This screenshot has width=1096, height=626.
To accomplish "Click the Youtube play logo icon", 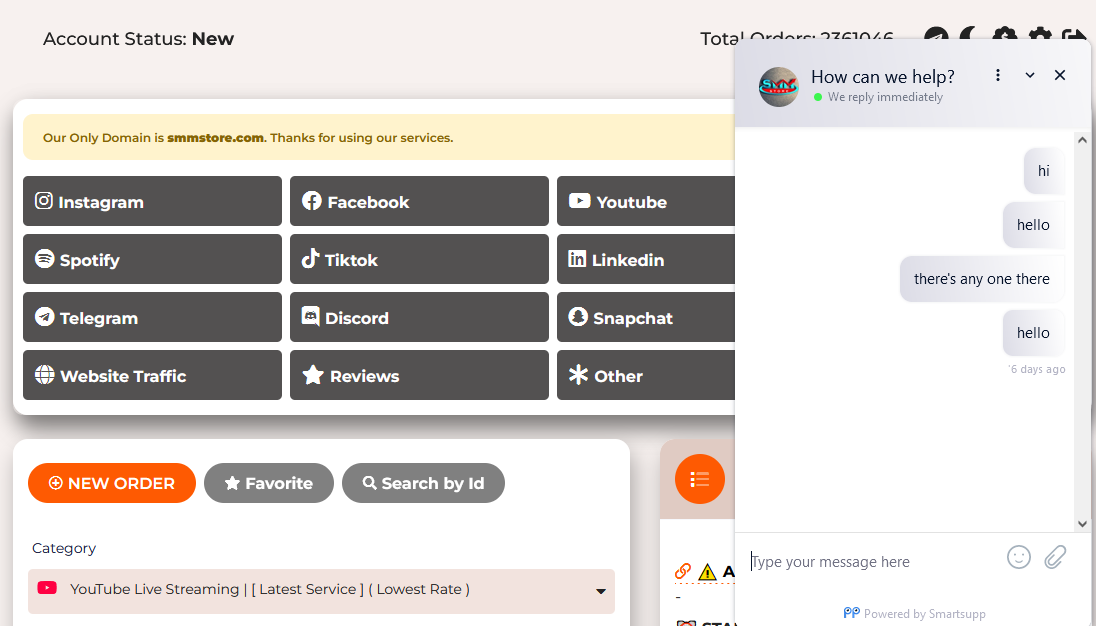I will [x=579, y=201].
